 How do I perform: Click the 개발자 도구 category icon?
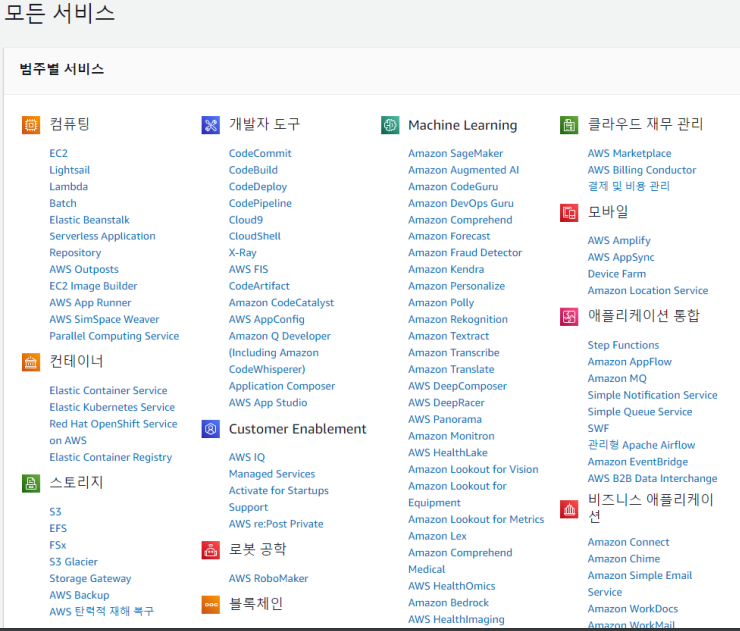click(x=210, y=125)
